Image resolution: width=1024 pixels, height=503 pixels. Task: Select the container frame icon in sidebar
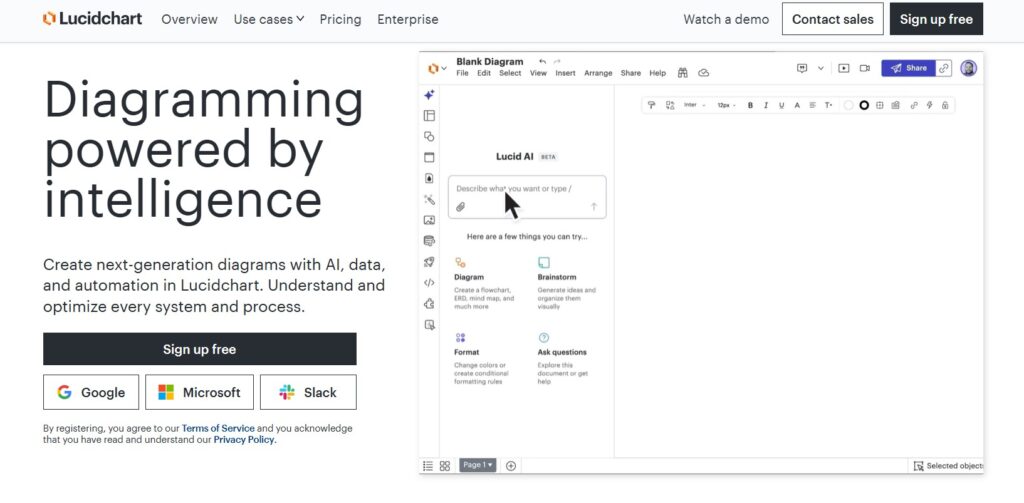coord(429,157)
